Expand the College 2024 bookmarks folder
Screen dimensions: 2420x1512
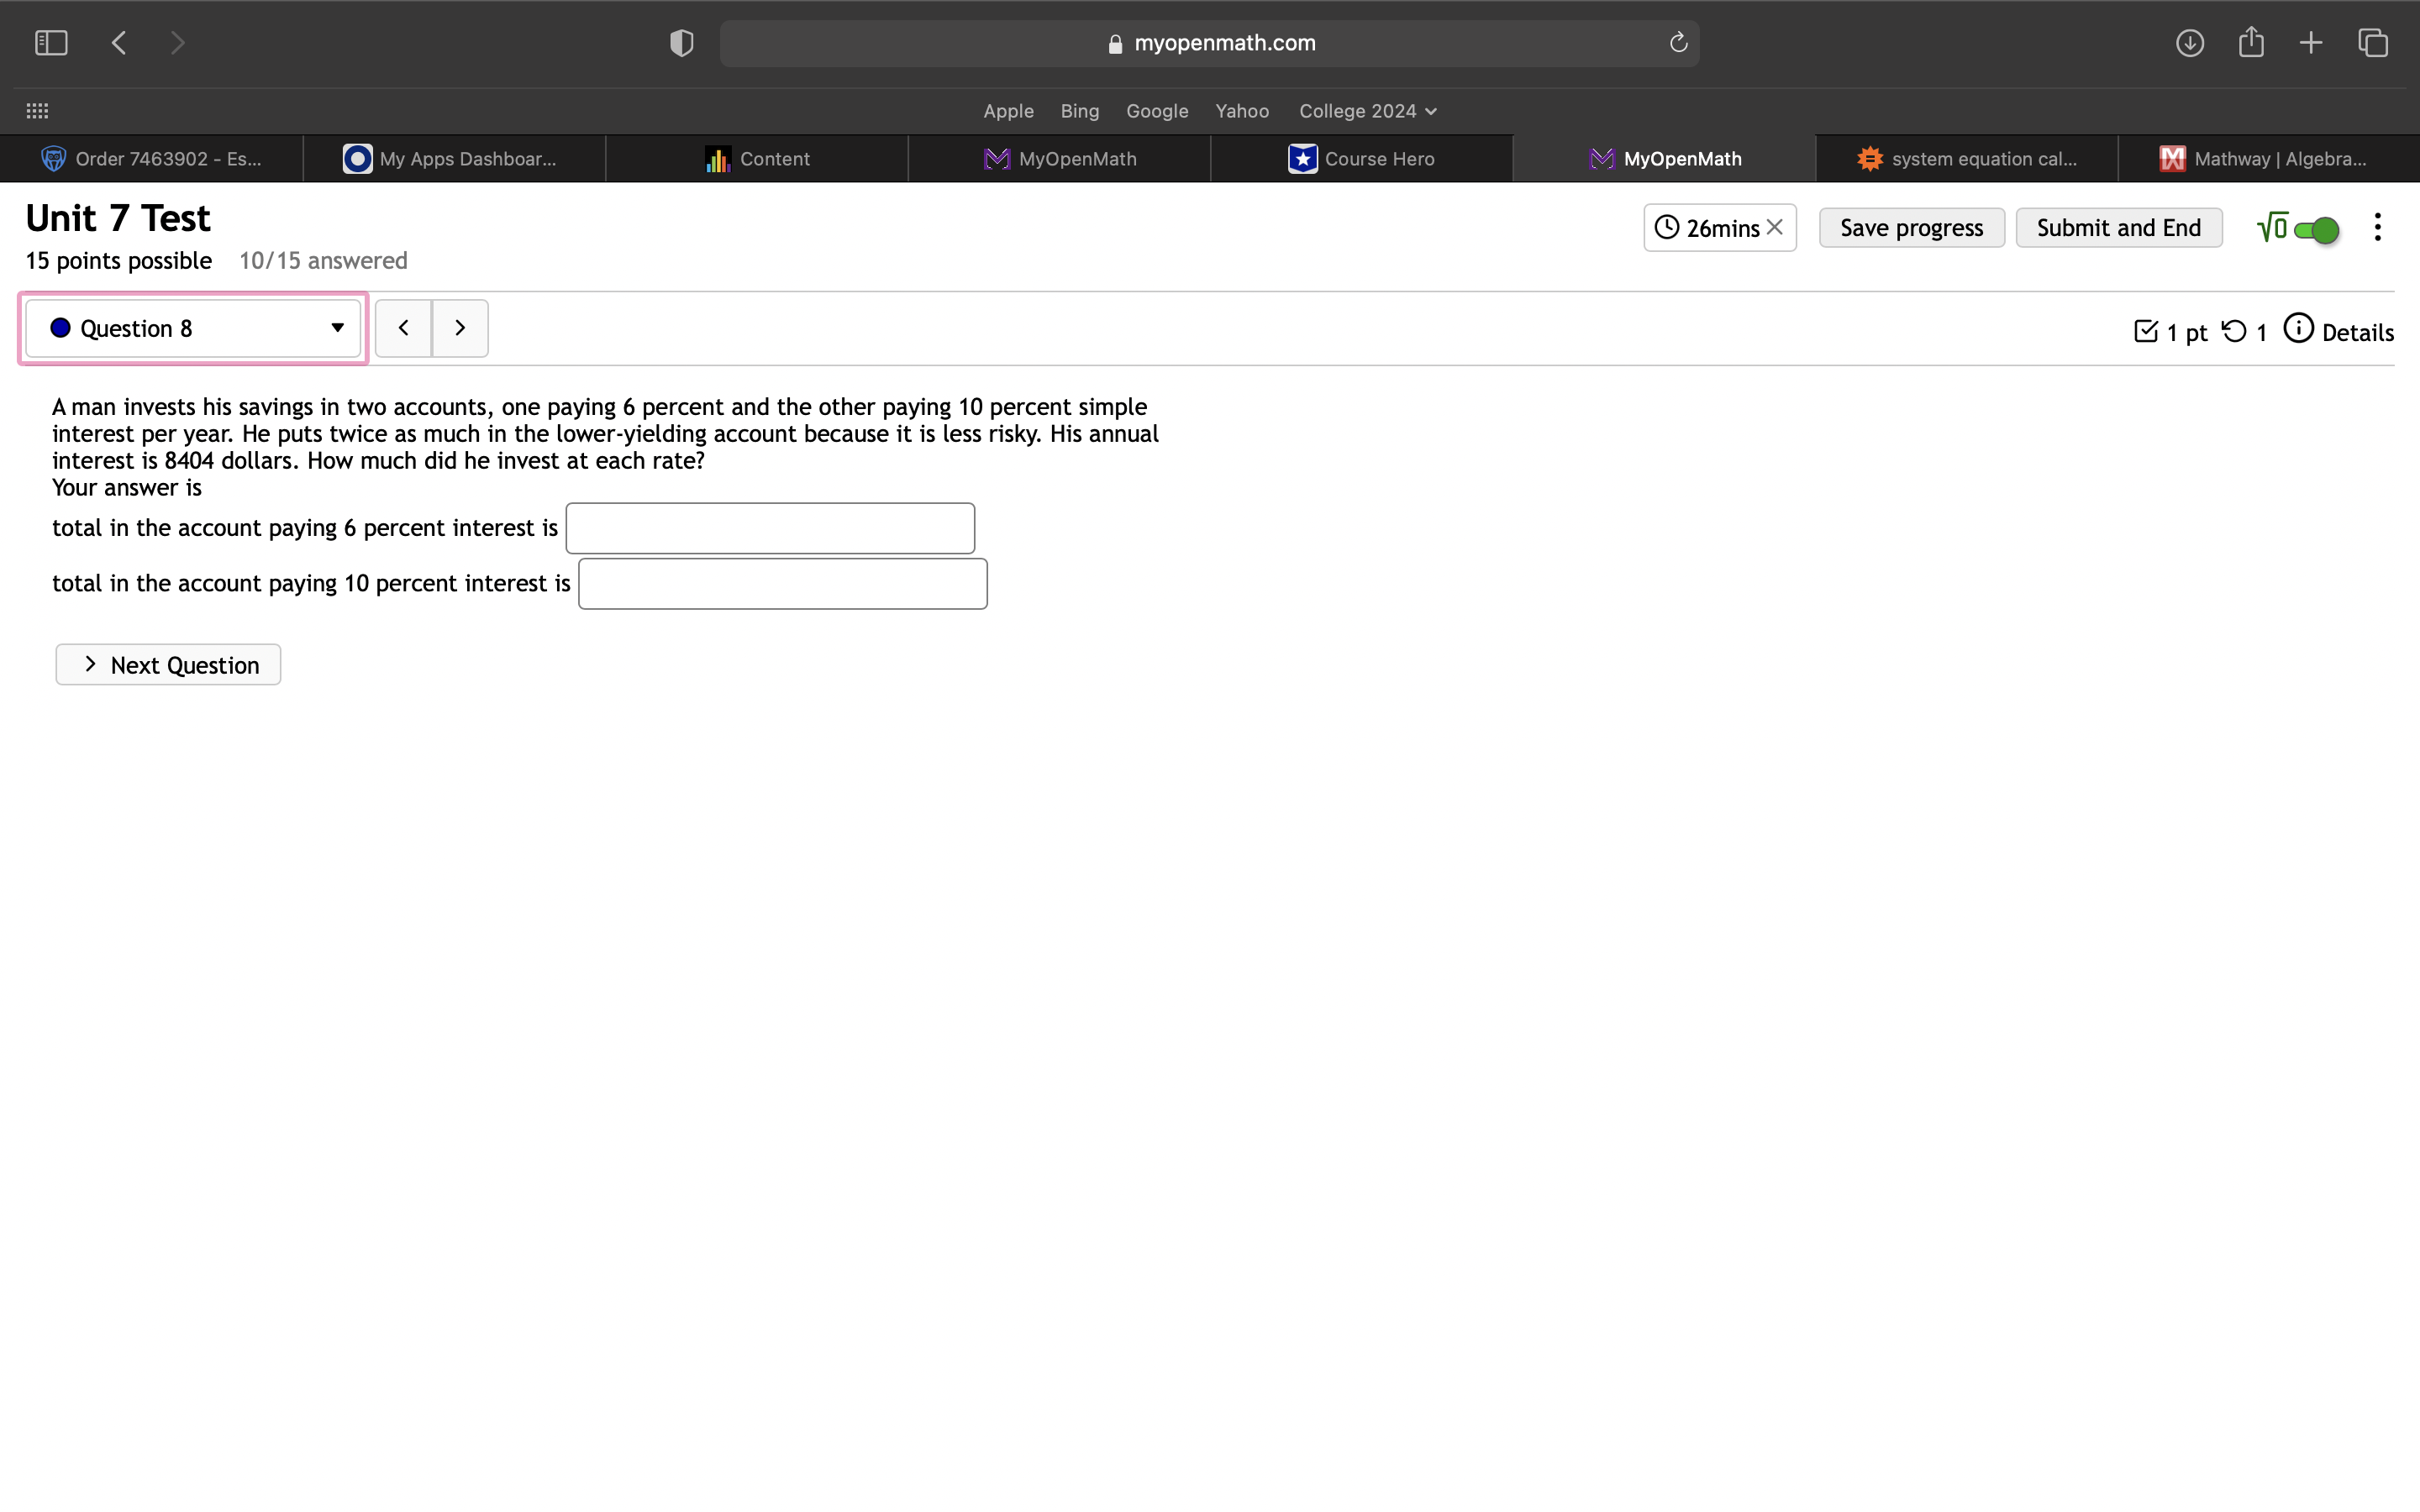[x=1366, y=111]
